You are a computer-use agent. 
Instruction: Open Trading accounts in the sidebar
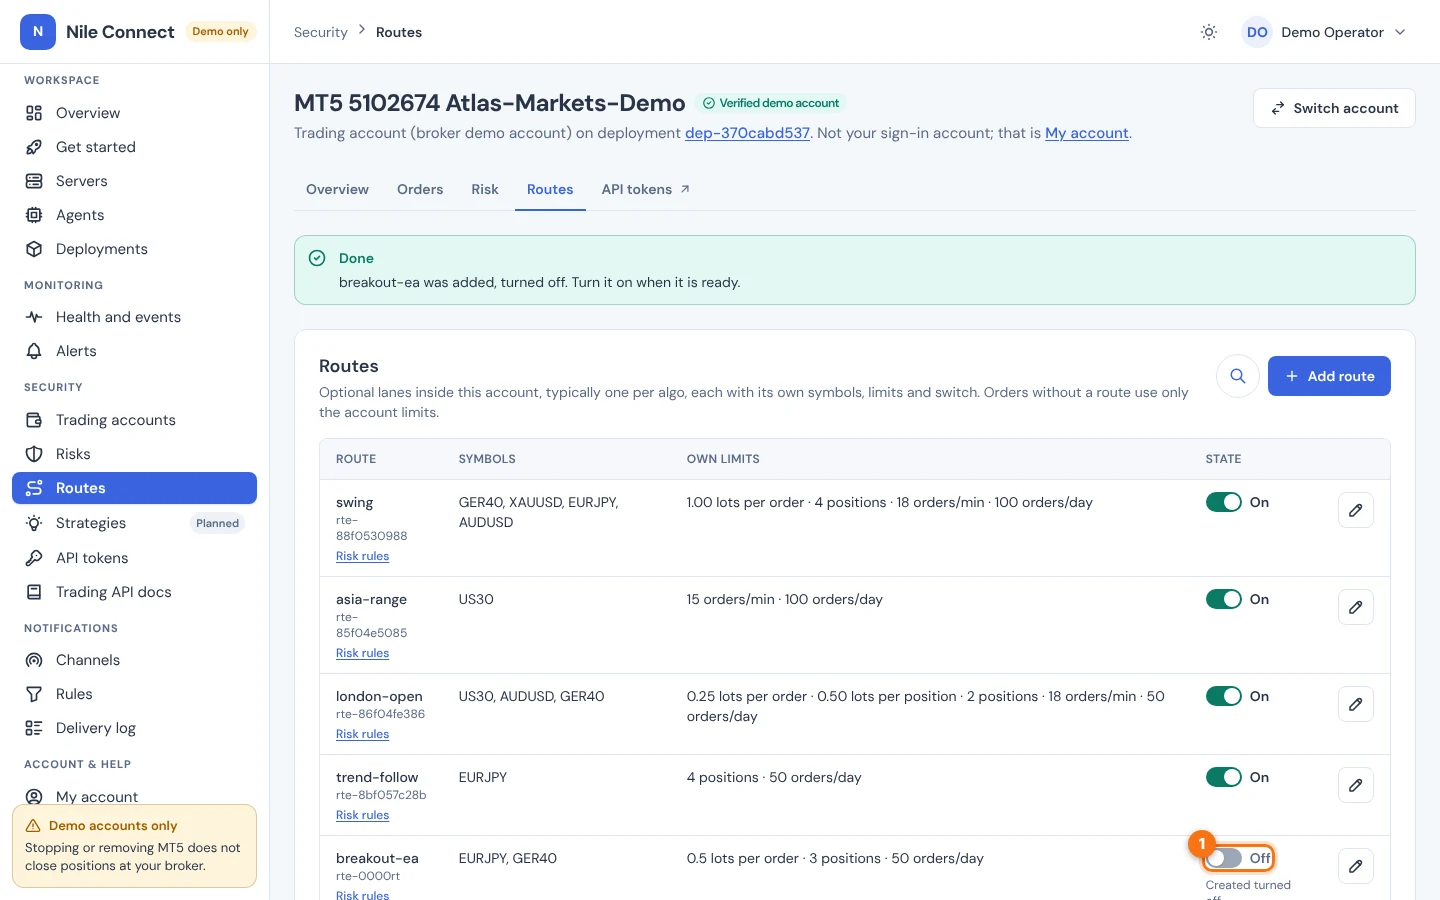pyautogui.click(x=134, y=420)
